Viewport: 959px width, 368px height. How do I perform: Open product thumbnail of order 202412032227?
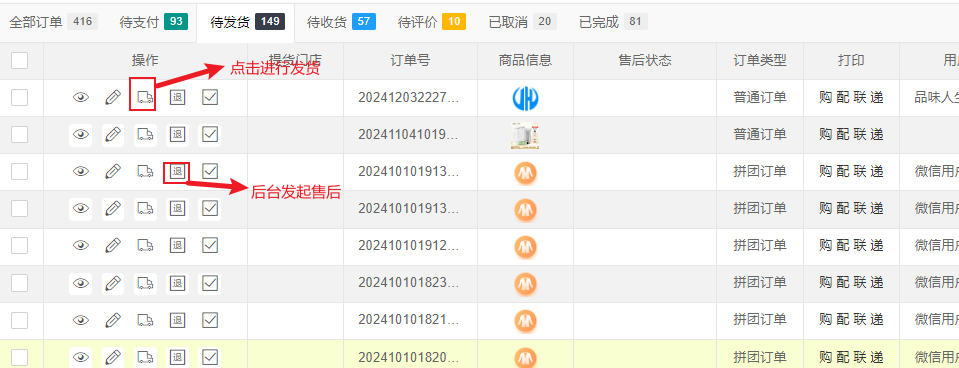[x=525, y=98]
